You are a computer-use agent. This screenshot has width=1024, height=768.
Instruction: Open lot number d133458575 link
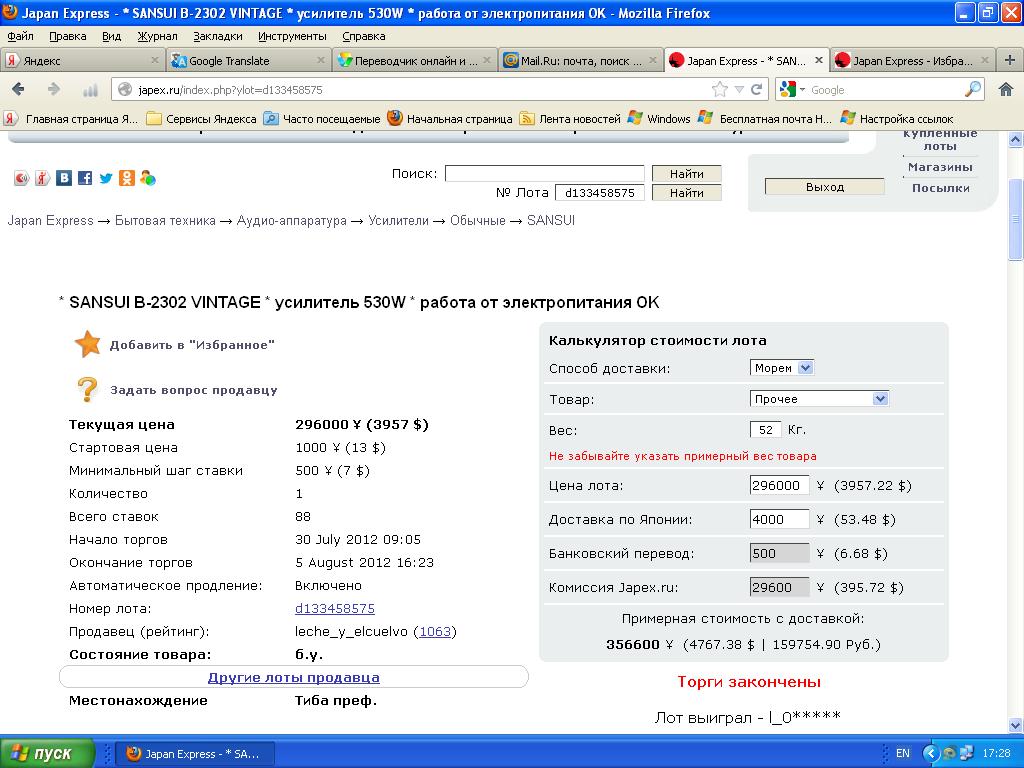pos(335,608)
